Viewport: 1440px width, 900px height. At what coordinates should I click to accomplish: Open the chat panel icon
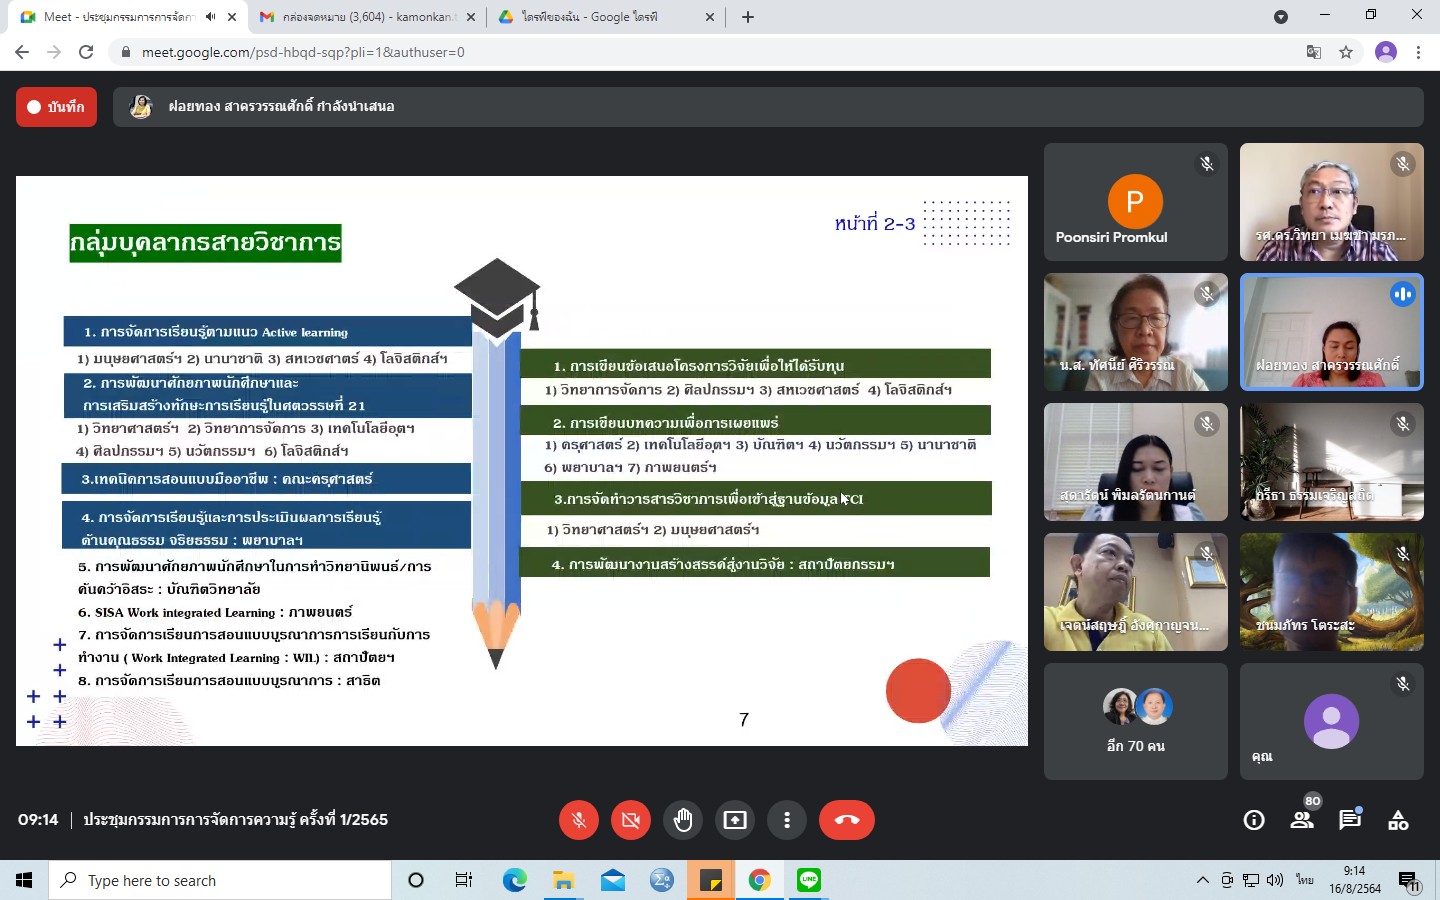[1350, 820]
